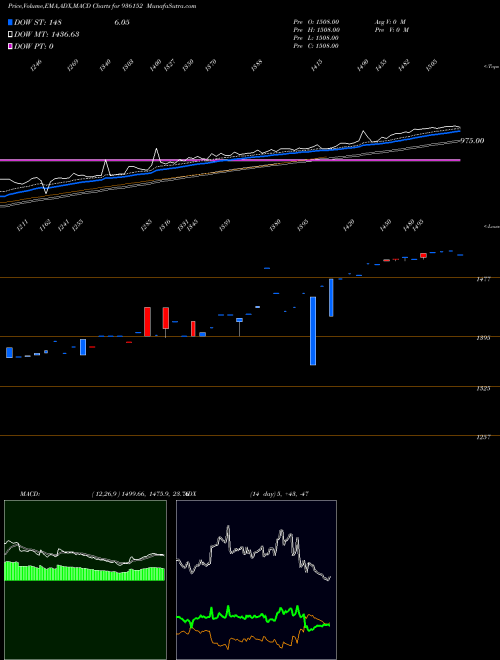
Task: Click the 'Pre L: 1508.00' low value
Action: click(316, 38)
